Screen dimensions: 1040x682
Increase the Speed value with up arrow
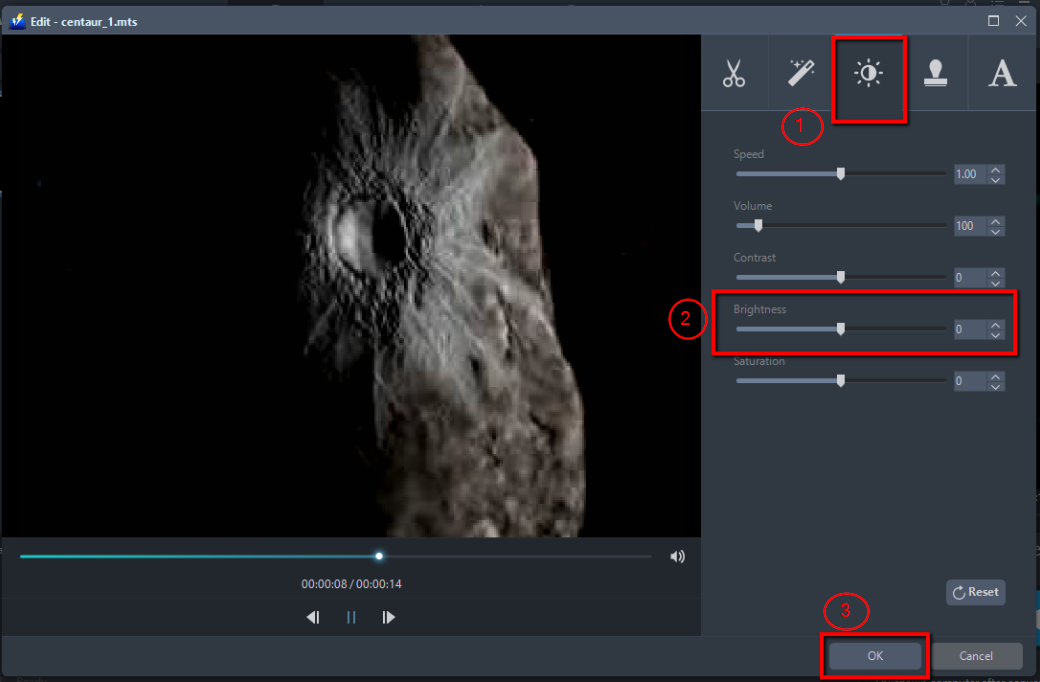click(995, 169)
